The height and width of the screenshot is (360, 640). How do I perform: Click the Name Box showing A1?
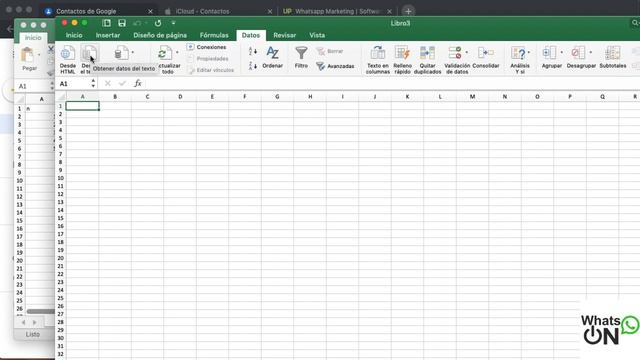coord(73,84)
